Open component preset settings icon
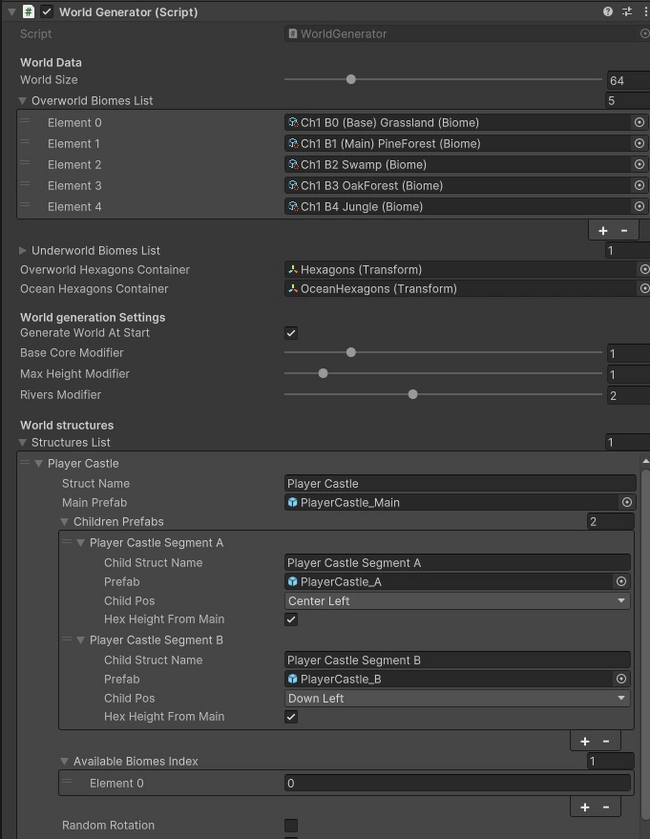This screenshot has height=839, width=650. [x=627, y=12]
